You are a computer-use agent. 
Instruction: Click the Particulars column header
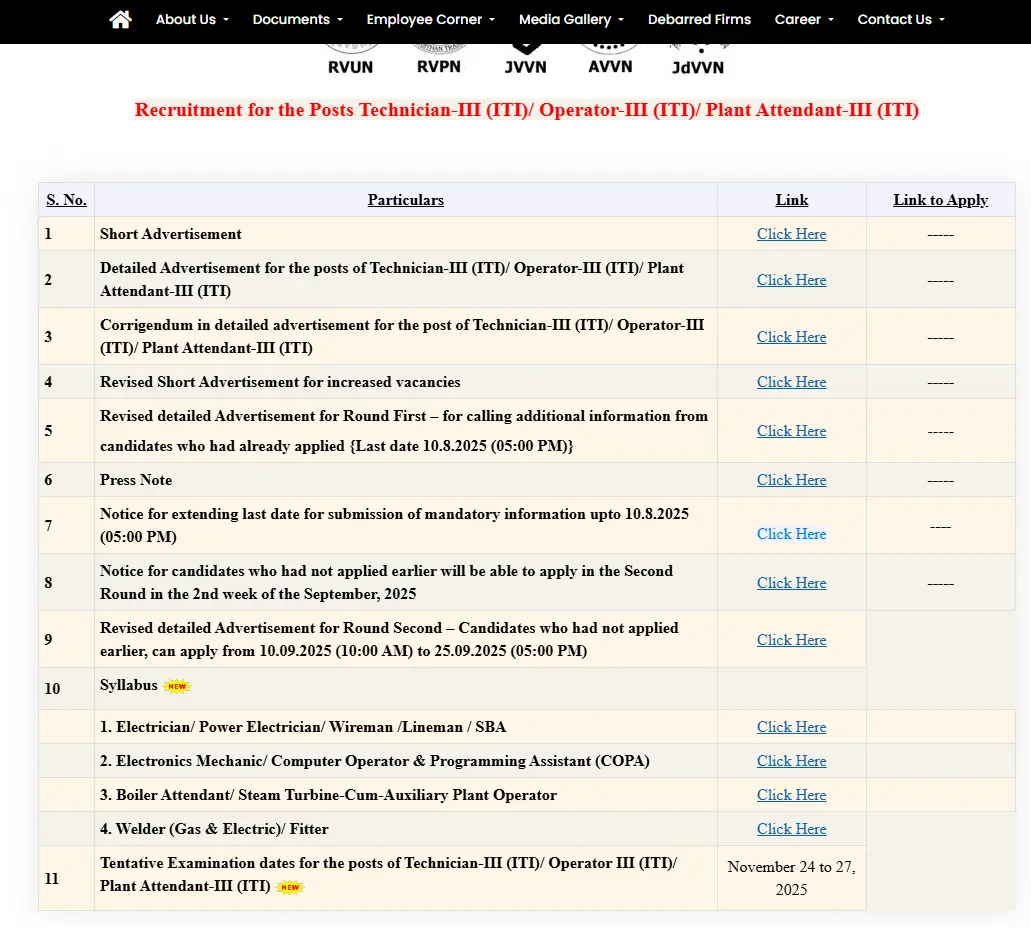point(405,200)
